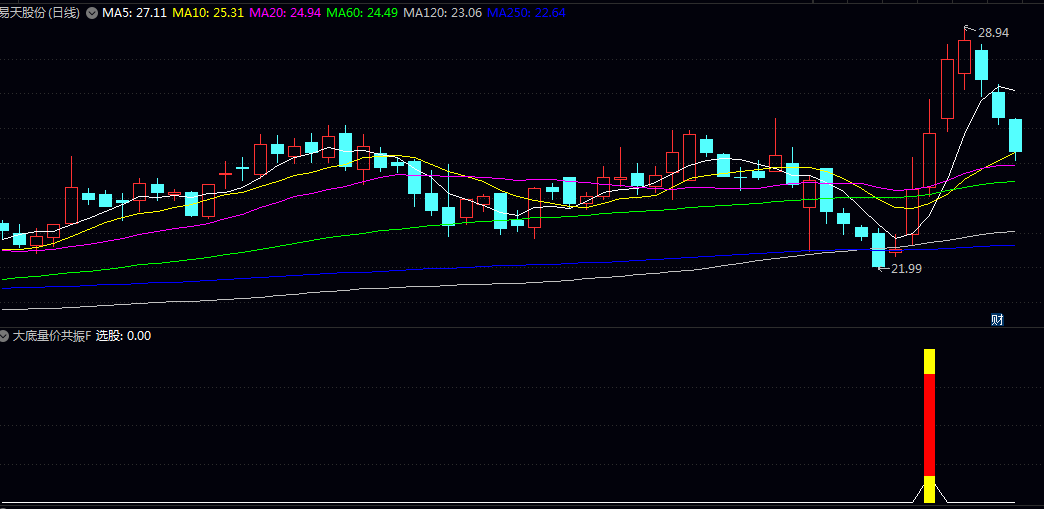Click the 21.99 low price marker
This screenshot has width=1044, height=509.
click(x=905, y=268)
